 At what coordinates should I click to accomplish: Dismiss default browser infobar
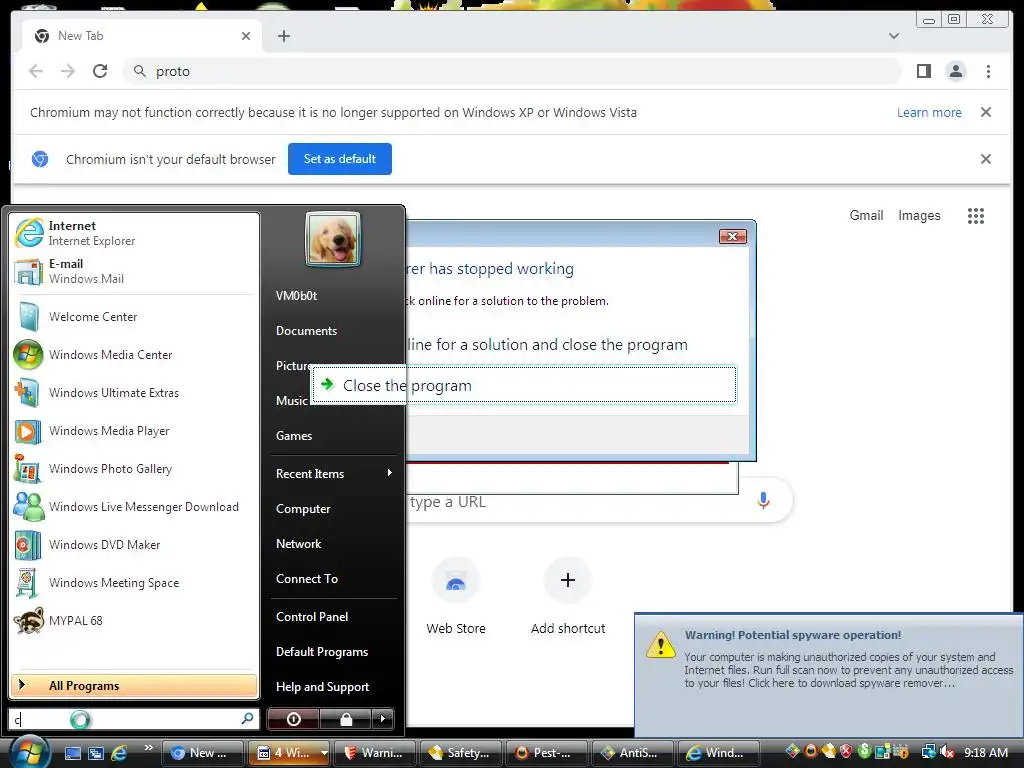pyautogui.click(x=986, y=159)
